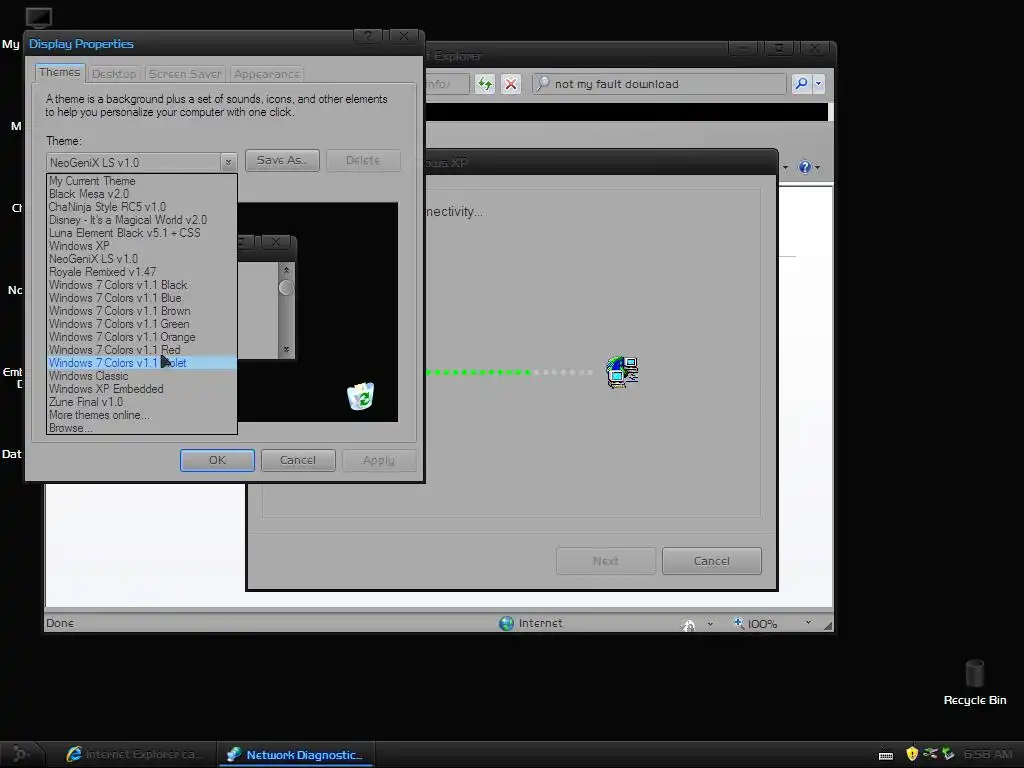
Task: Open the Recycle Bin desktop icon
Action: click(x=974, y=682)
